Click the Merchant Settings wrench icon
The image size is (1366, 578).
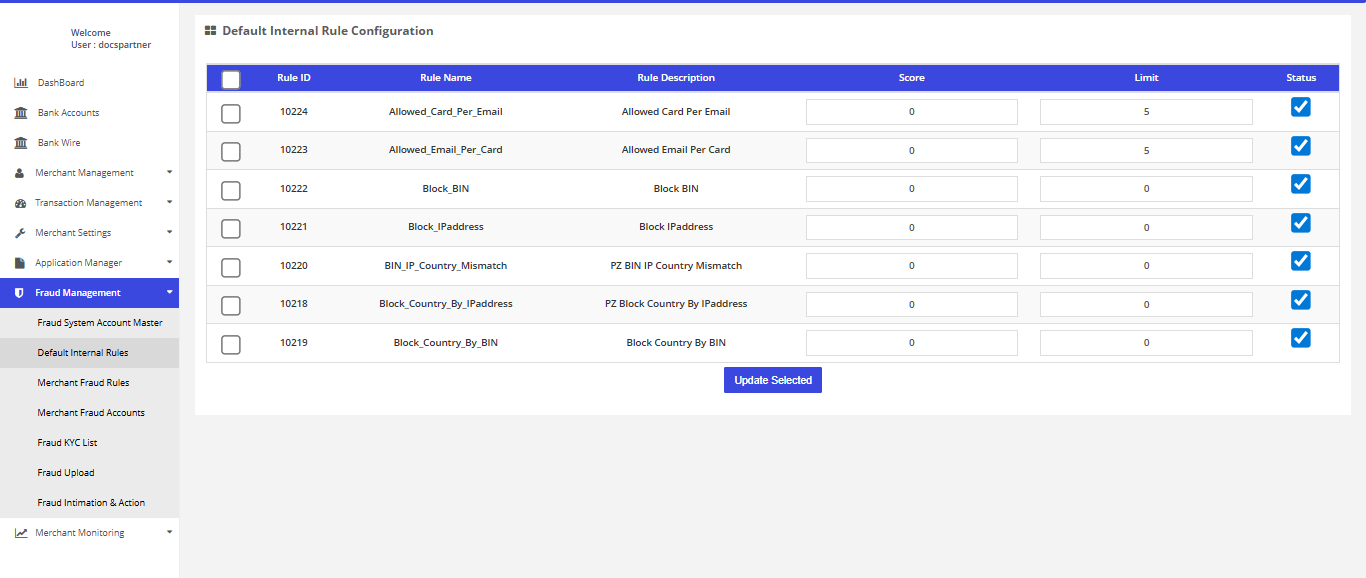click(20, 233)
